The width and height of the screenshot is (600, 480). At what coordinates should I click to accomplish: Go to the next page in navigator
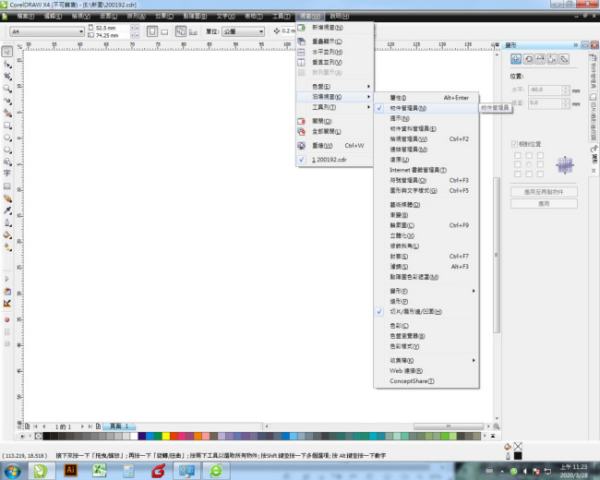pyautogui.click(x=82, y=426)
